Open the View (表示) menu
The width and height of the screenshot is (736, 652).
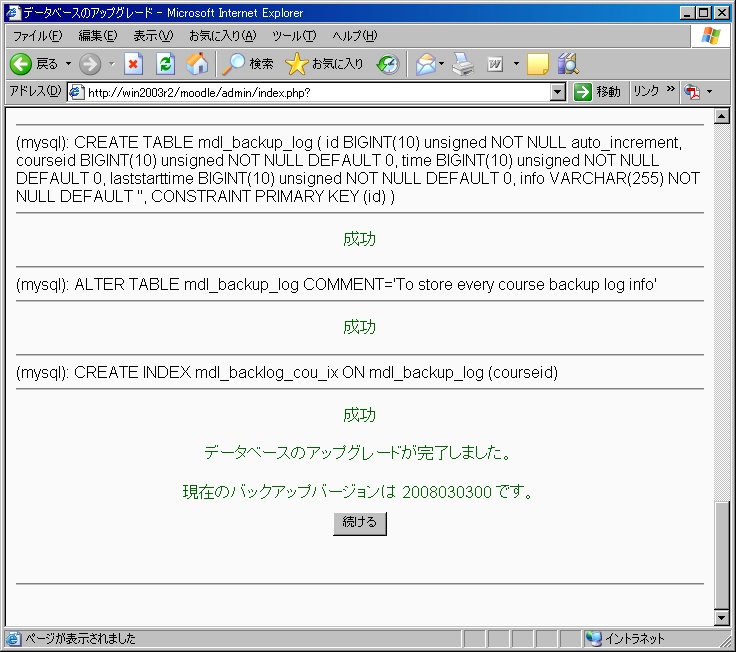(153, 36)
